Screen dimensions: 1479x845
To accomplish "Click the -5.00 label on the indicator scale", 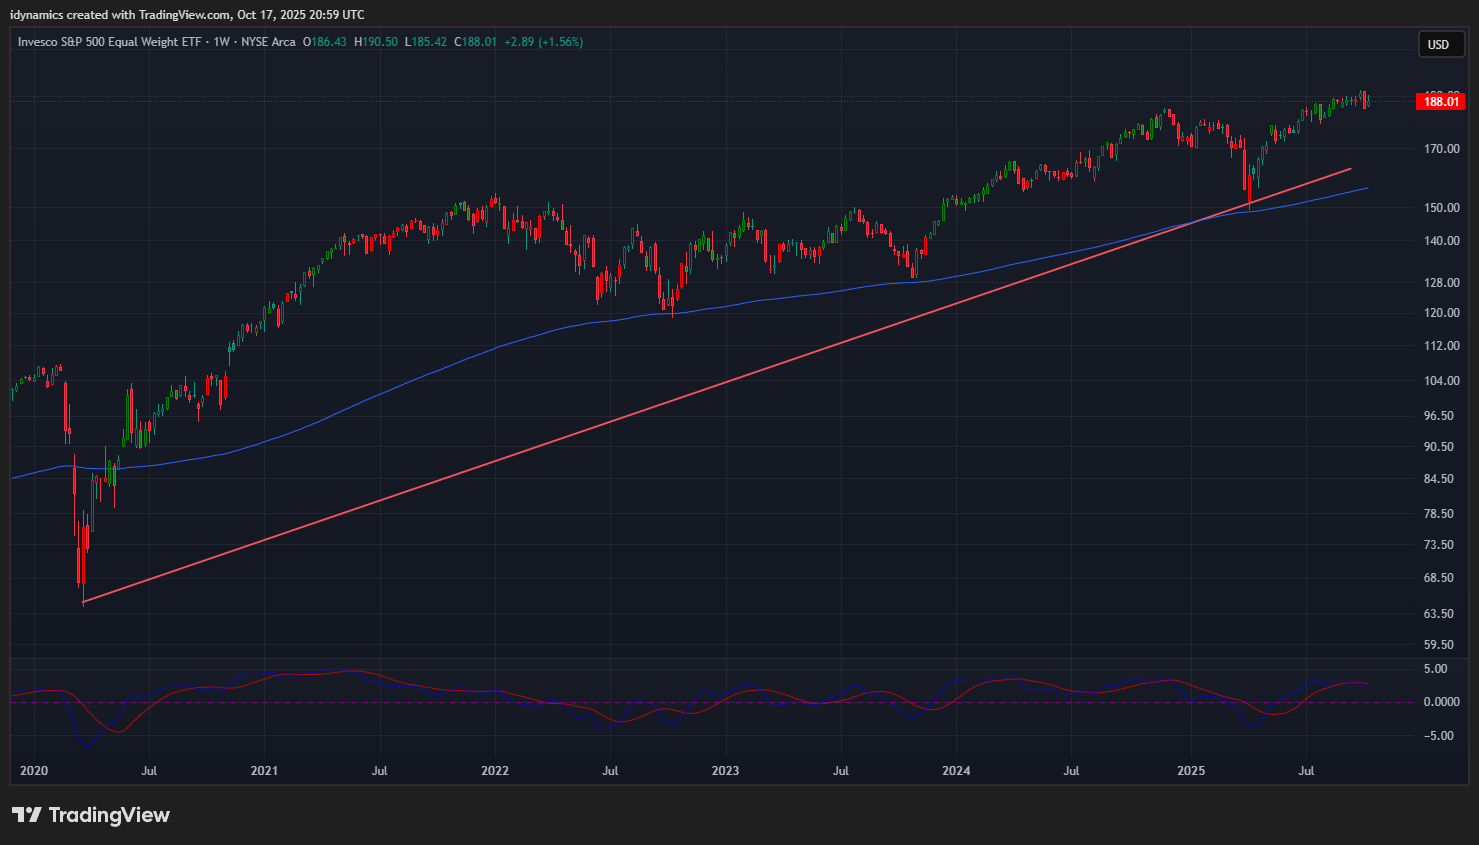I will pyautogui.click(x=1438, y=736).
